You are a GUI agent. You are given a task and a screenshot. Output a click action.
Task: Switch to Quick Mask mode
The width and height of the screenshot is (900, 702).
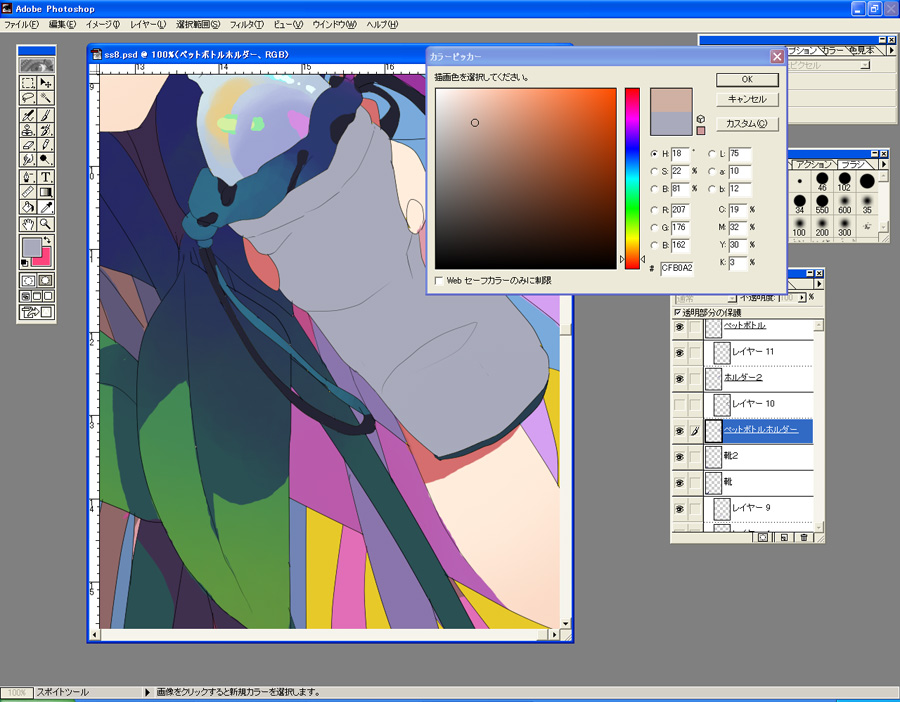tap(45, 280)
